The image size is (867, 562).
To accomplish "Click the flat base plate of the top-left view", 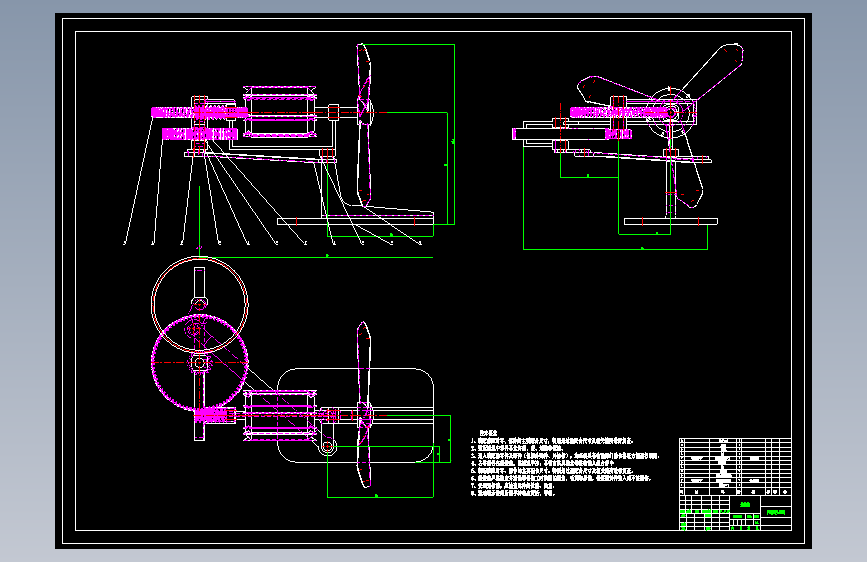I will (355, 221).
